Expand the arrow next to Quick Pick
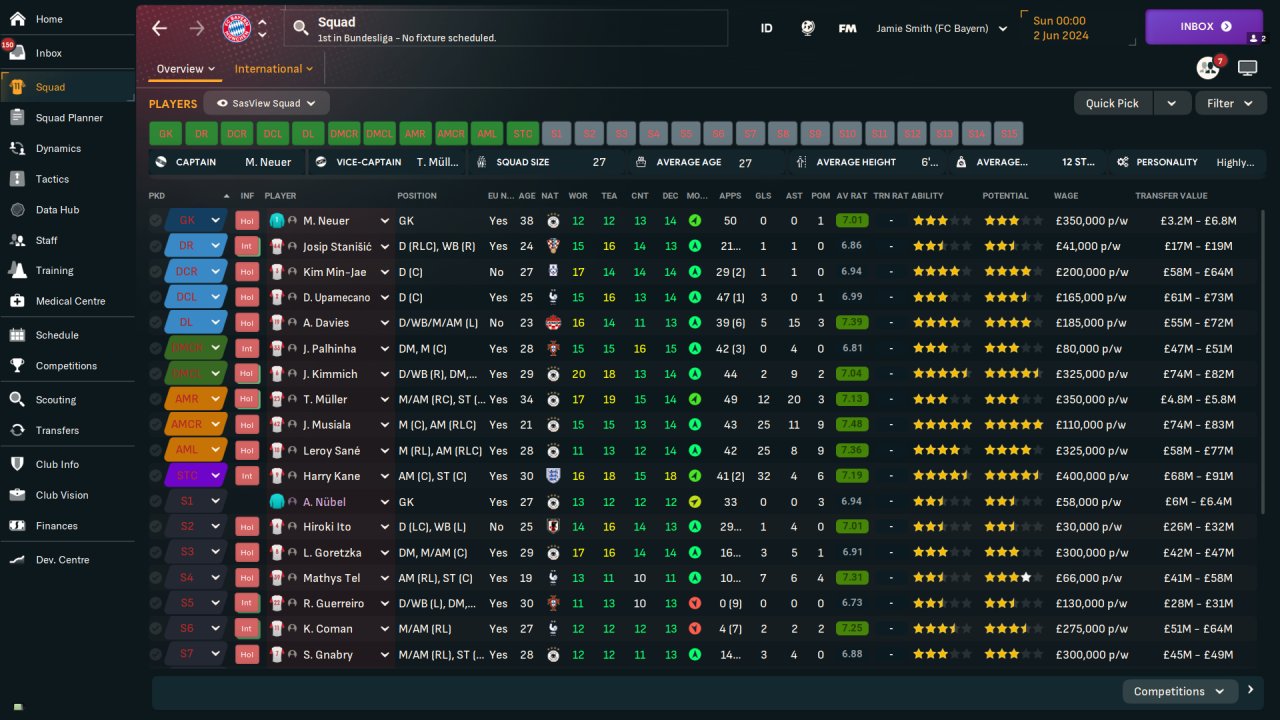This screenshot has width=1280, height=720. tap(1172, 103)
